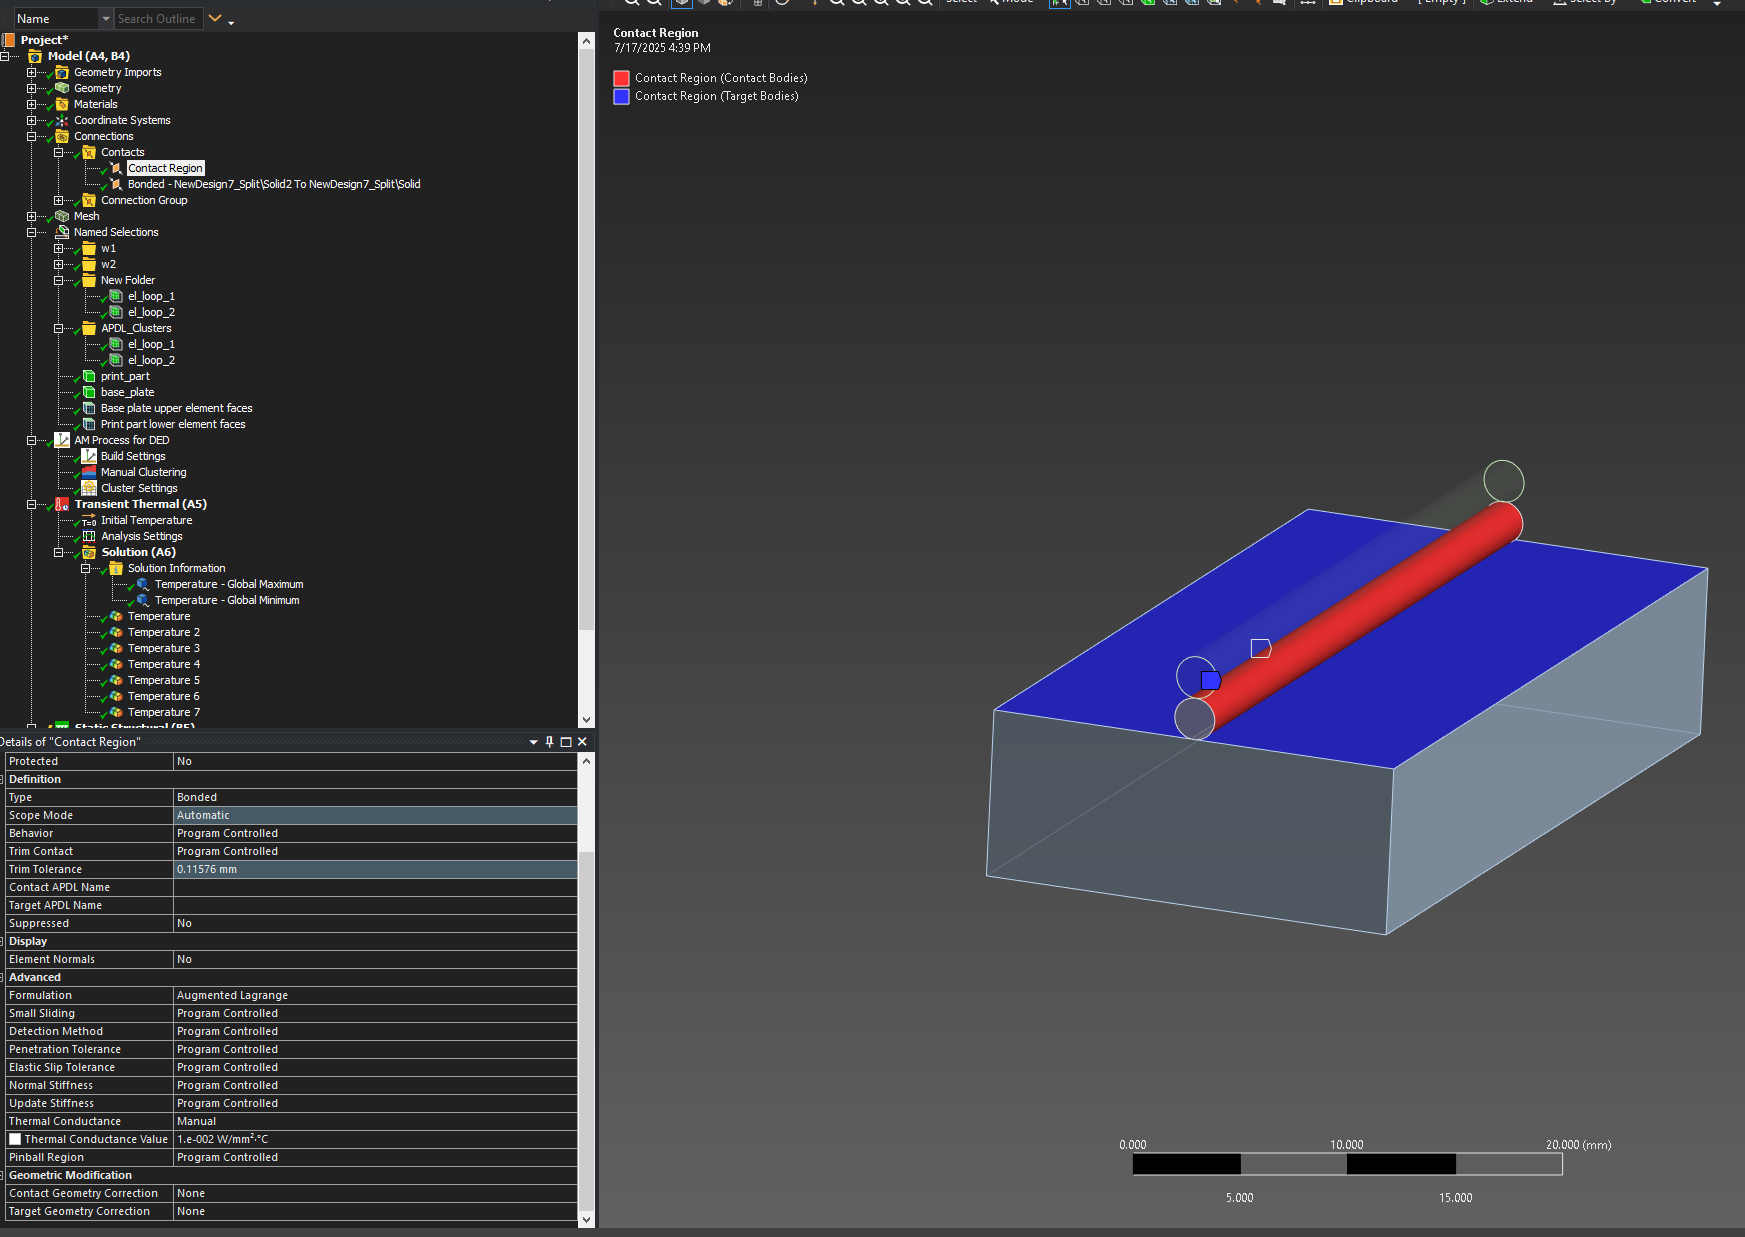Pin the Details of Contact Region panel
This screenshot has height=1237, width=1745.
click(x=549, y=742)
